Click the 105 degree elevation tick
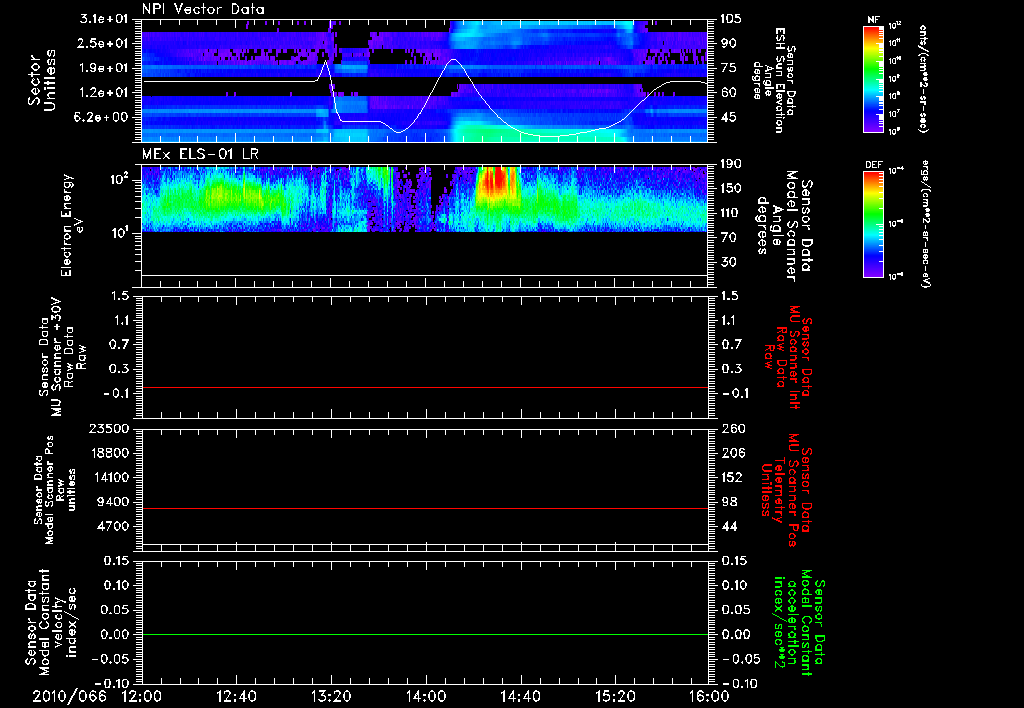Screen dimensions: 1024x708 (x=731, y=19)
